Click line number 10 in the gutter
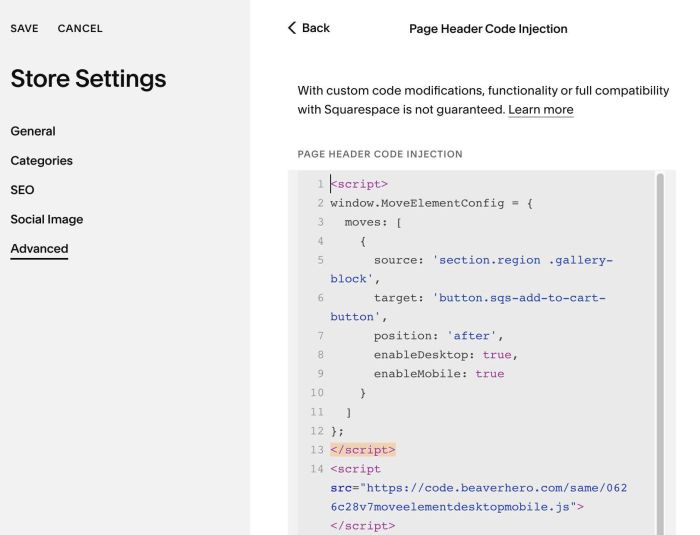 click(317, 393)
